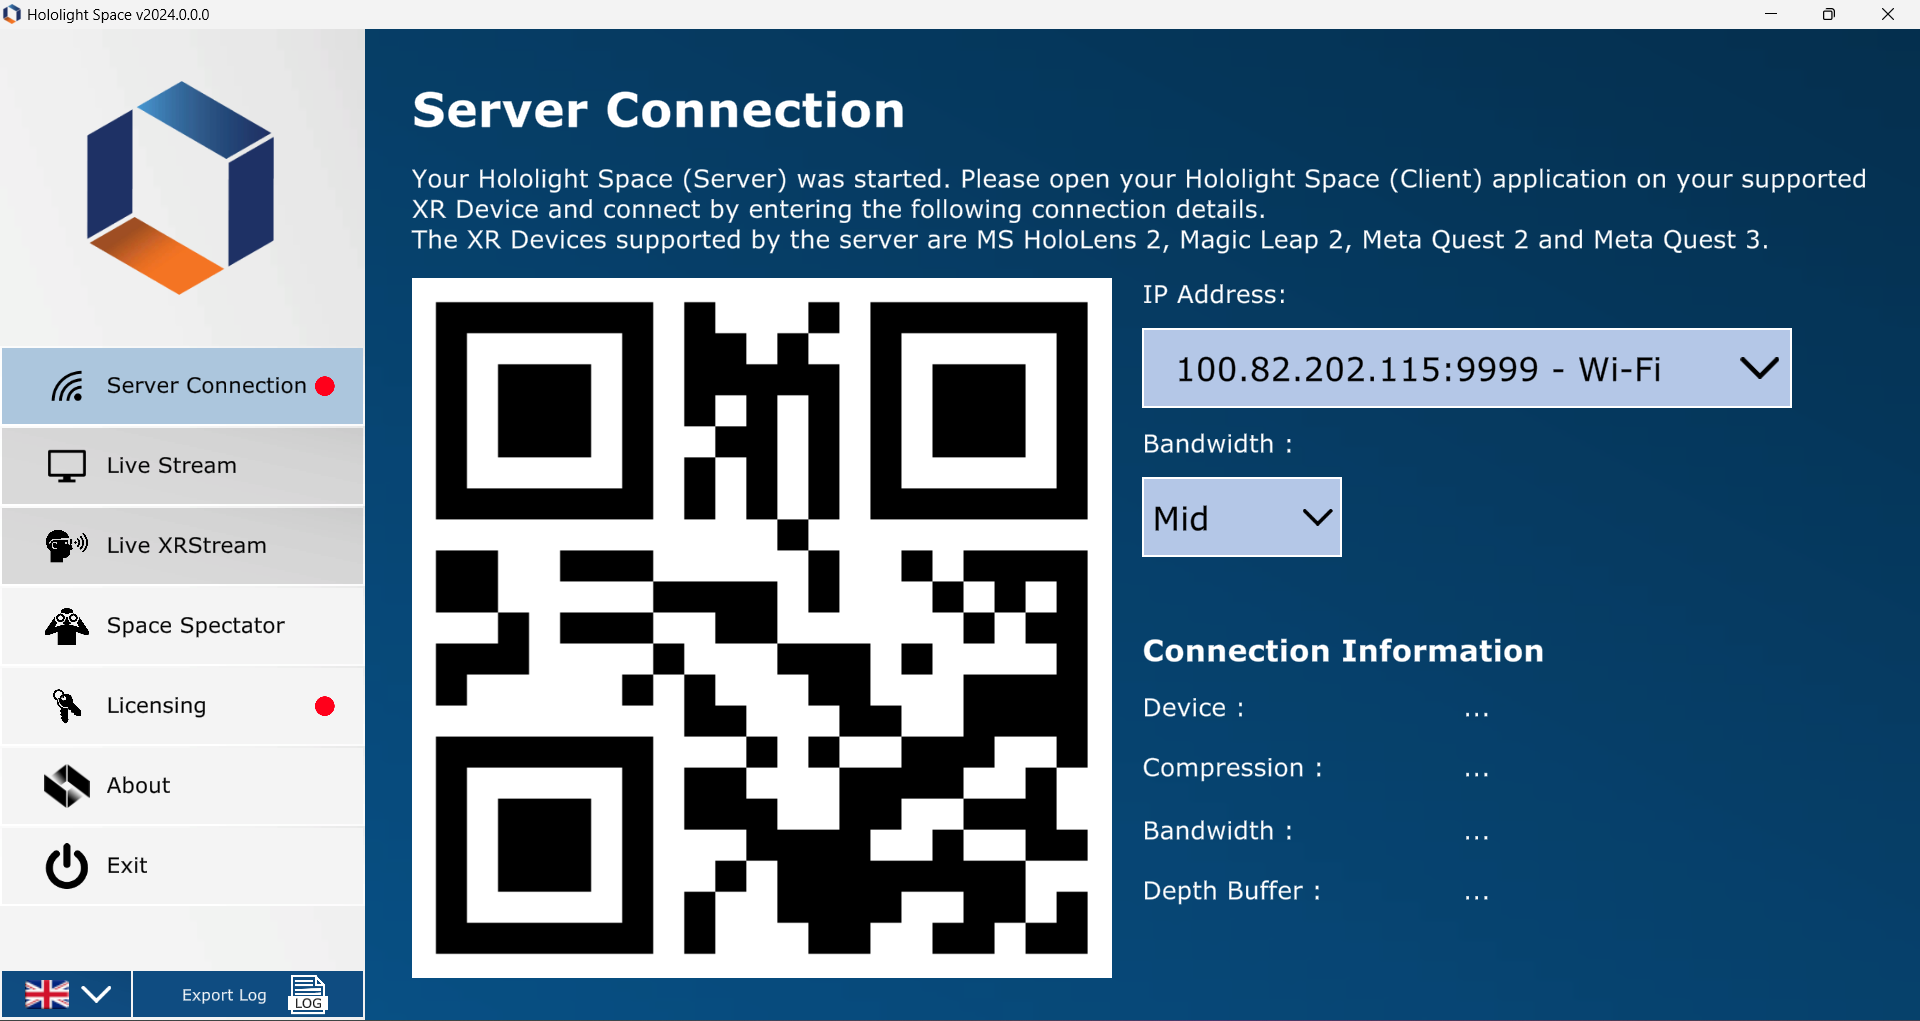The height and width of the screenshot is (1021, 1920).
Task: Export the log file
Action: tap(248, 995)
